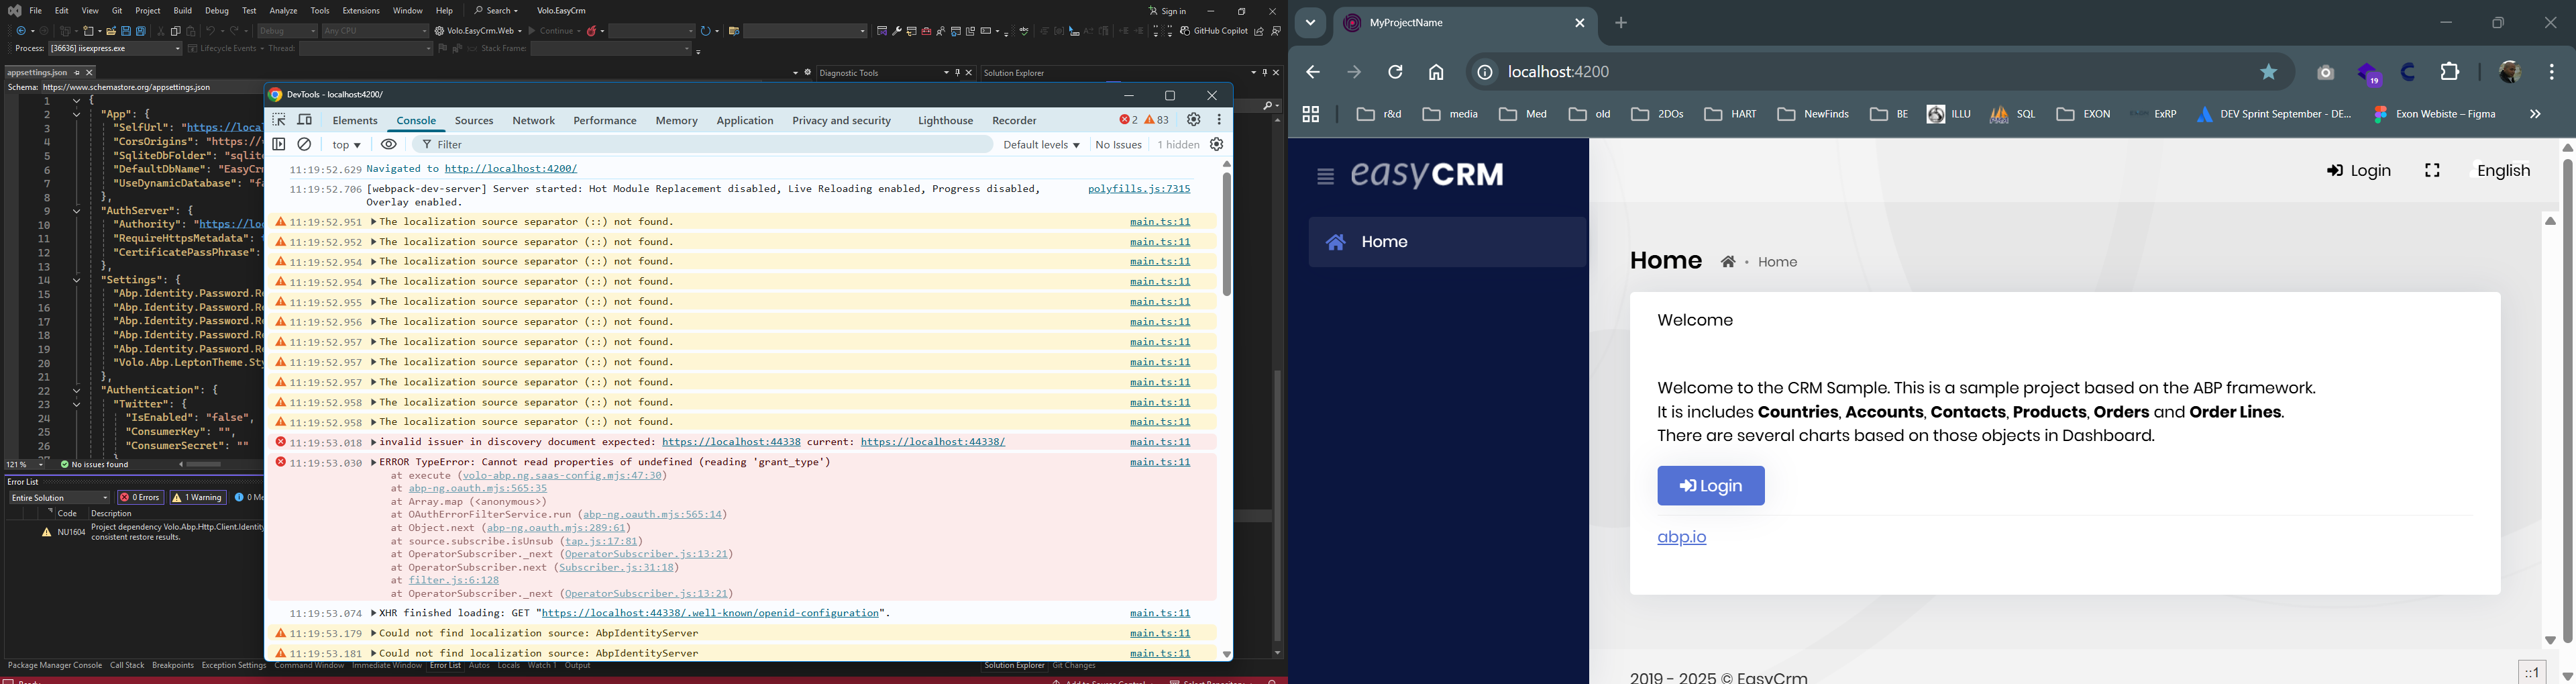Toggle device toolbar in DevTools

pyautogui.click(x=305, y=120)
